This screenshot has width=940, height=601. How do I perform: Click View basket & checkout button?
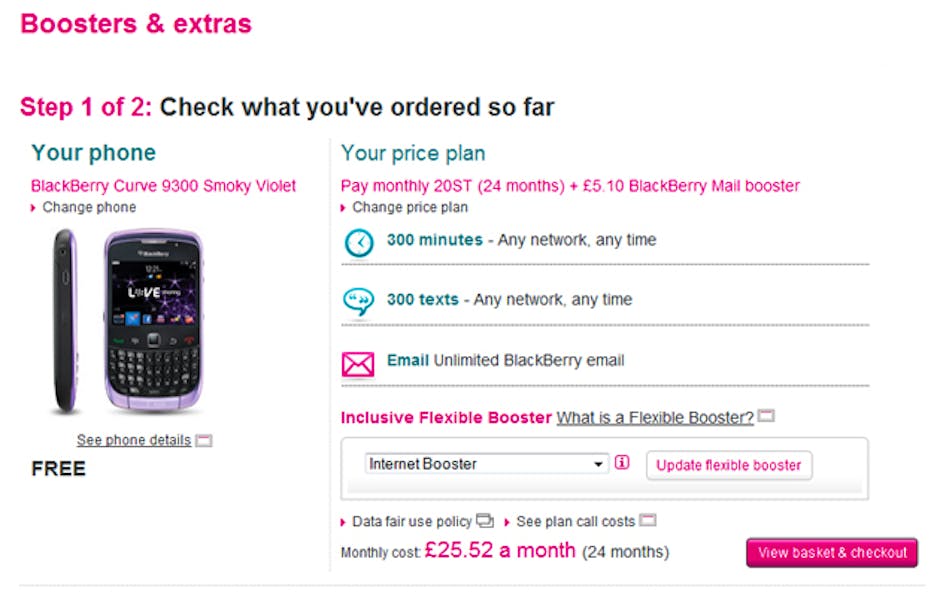(x=831, y=552)
